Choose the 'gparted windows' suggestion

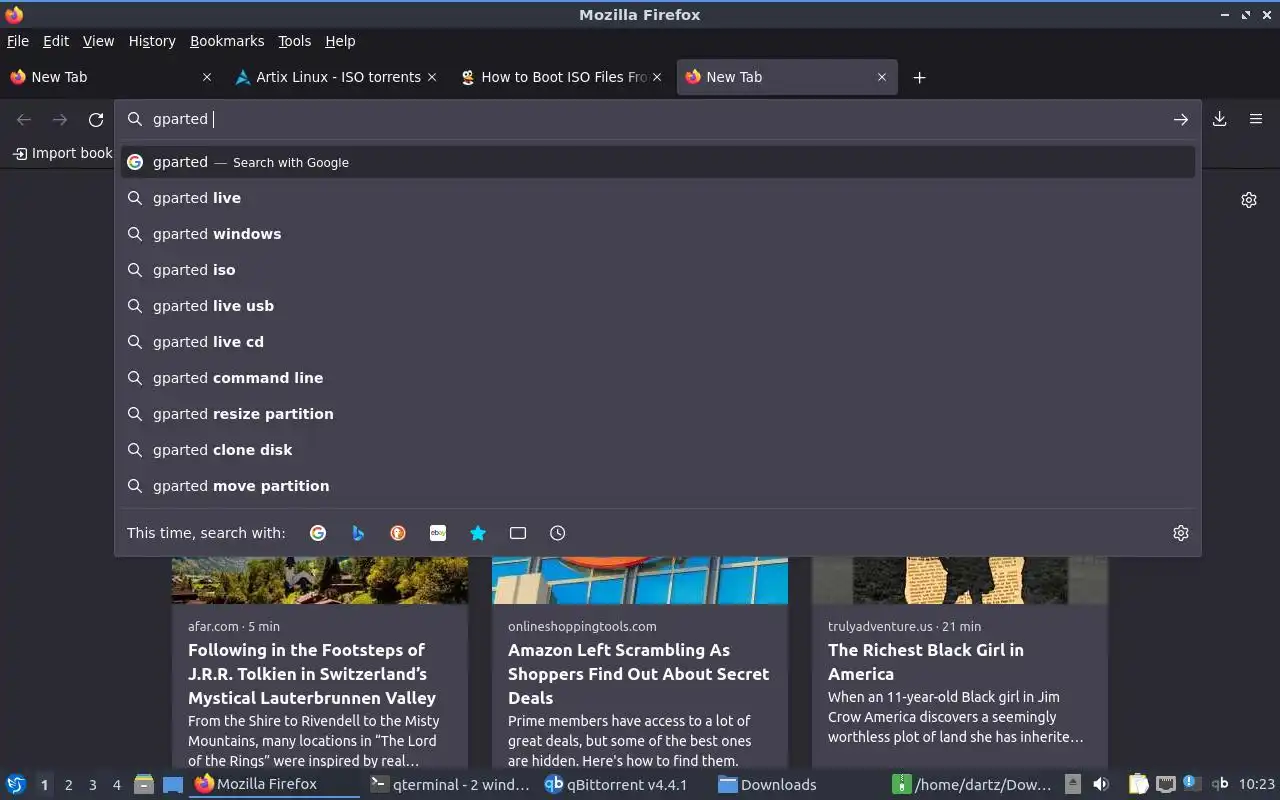pyautogui.click(x=658, y=234)
